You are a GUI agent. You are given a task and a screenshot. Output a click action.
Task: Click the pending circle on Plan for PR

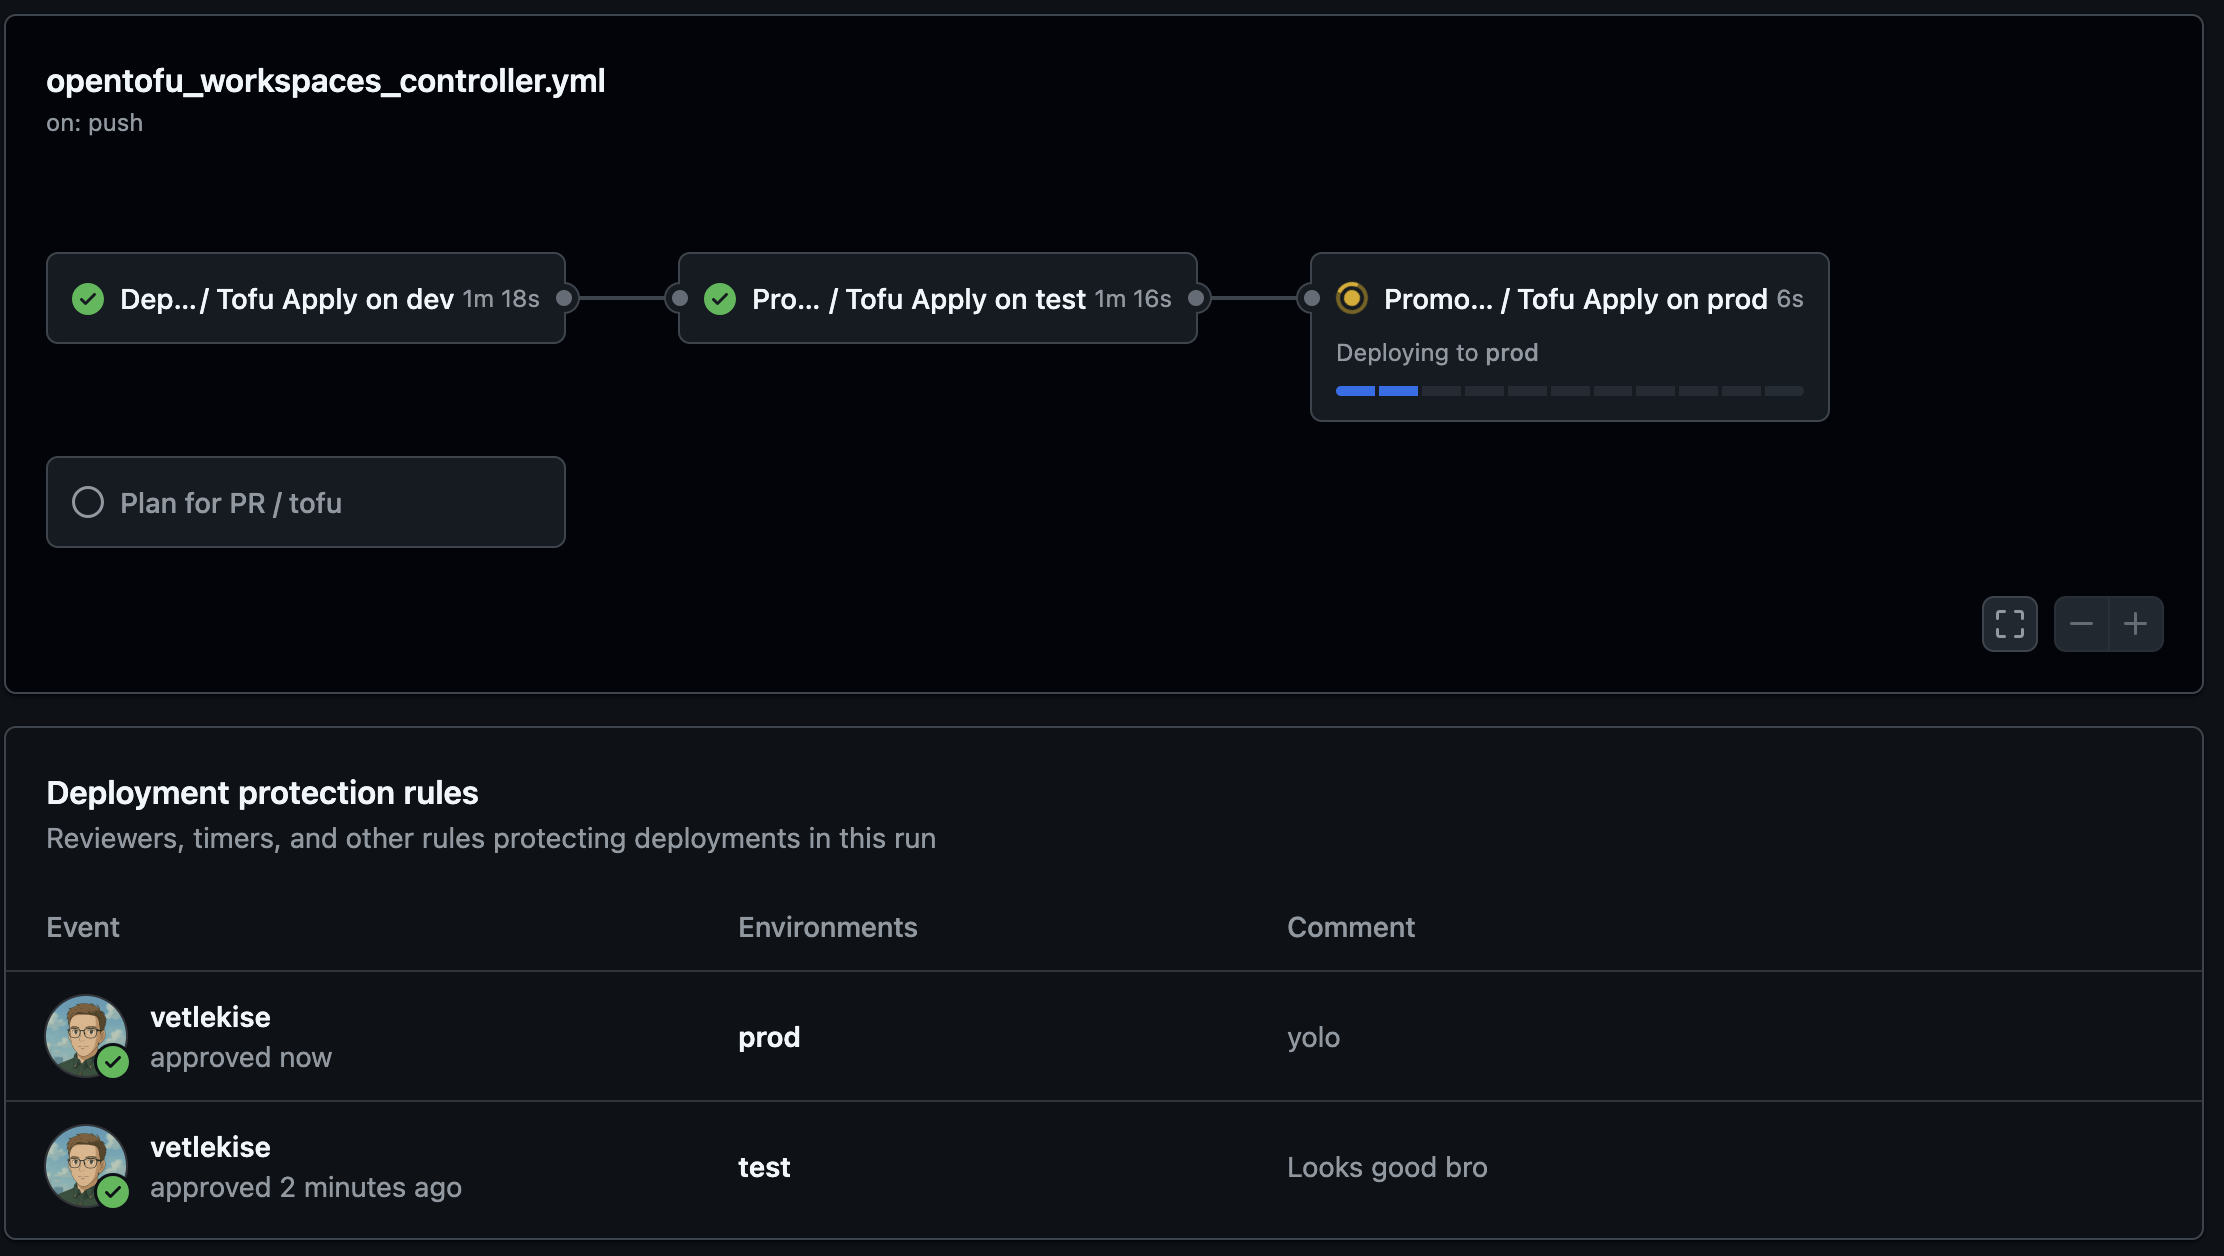point(88,502)
